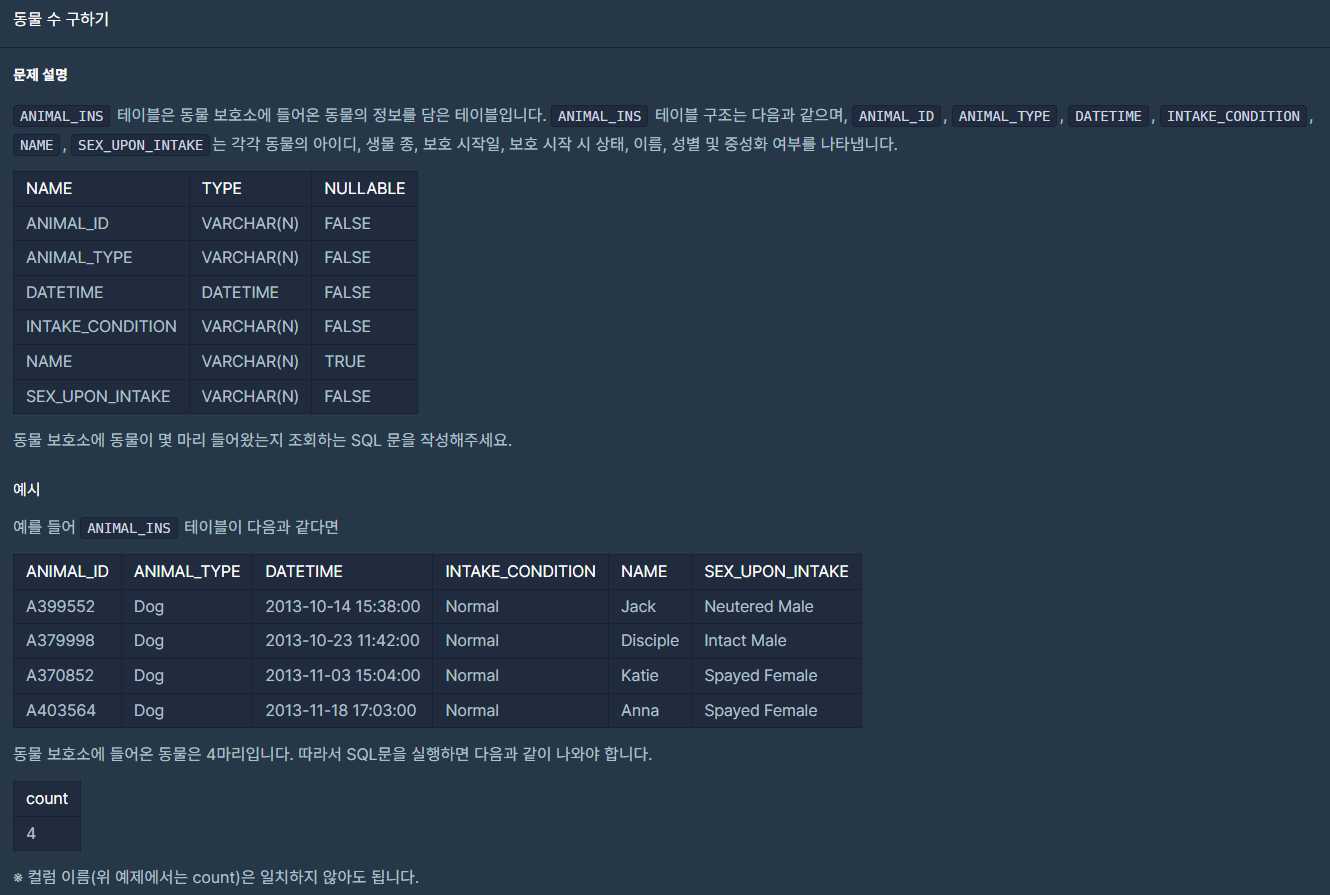The width and height of the screenshot is (1330, 895).
Task: Click the page title 동물 수 구하기
Action: (61, 19)
